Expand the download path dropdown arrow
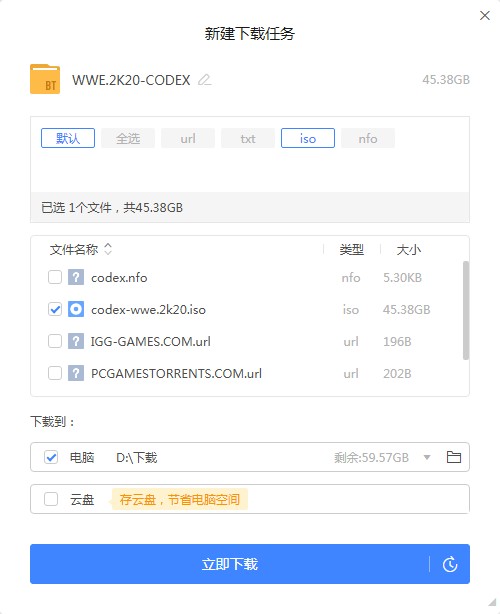500x614 pixels. (427, 457)
